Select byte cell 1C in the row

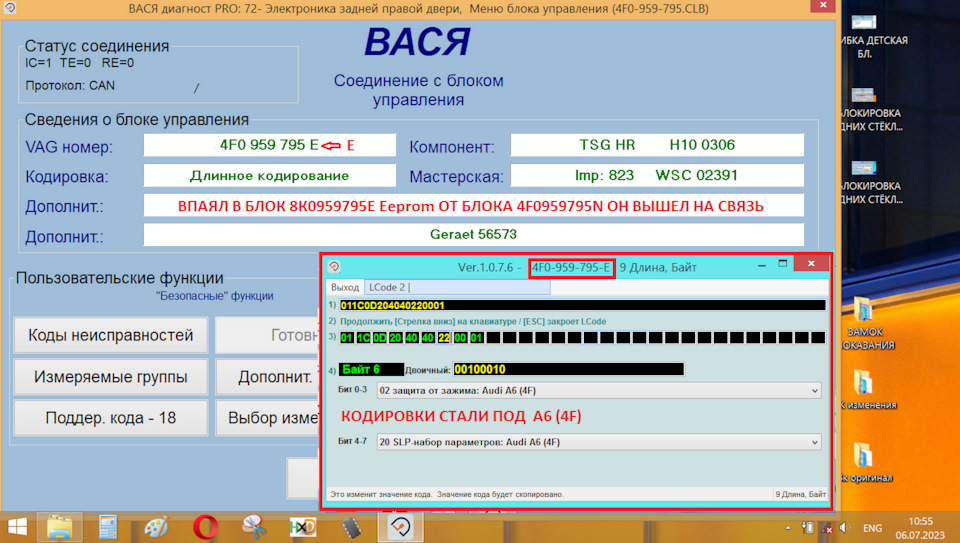[364, 337]
